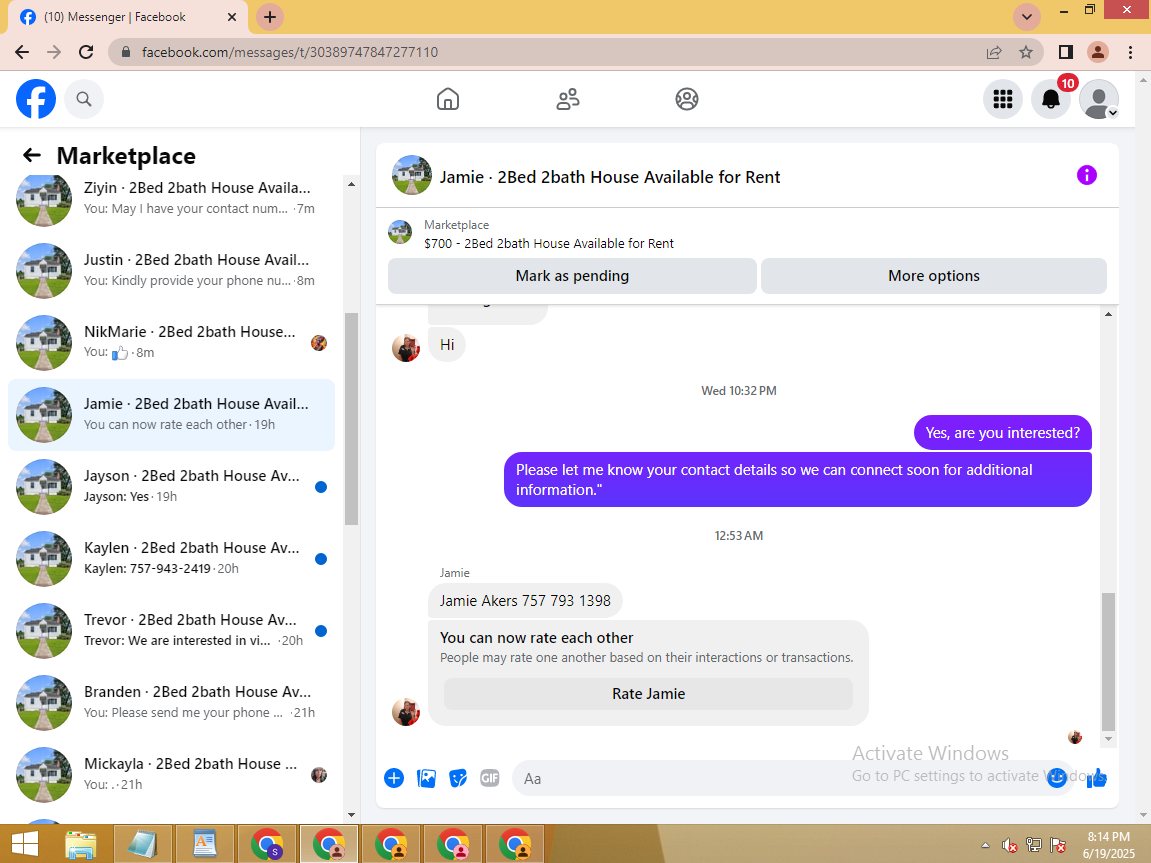Click the Yes, are you interested? message
Screen dimensions: 1151x863
pyautogui.click(x=1003, y=433)
